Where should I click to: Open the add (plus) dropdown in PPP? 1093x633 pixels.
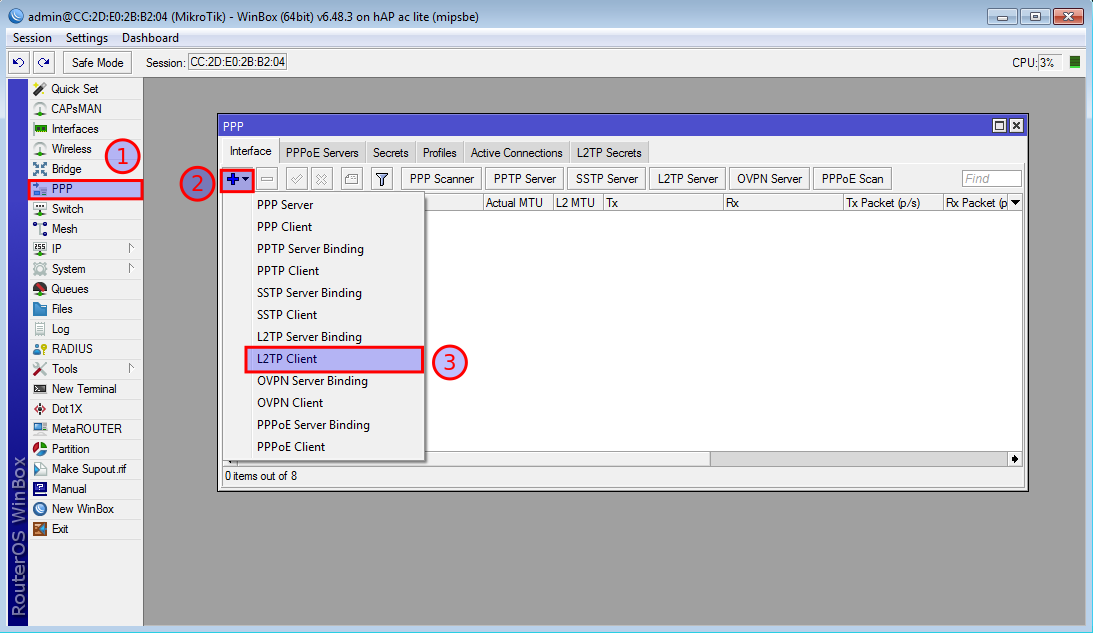[x=237, y=179]
